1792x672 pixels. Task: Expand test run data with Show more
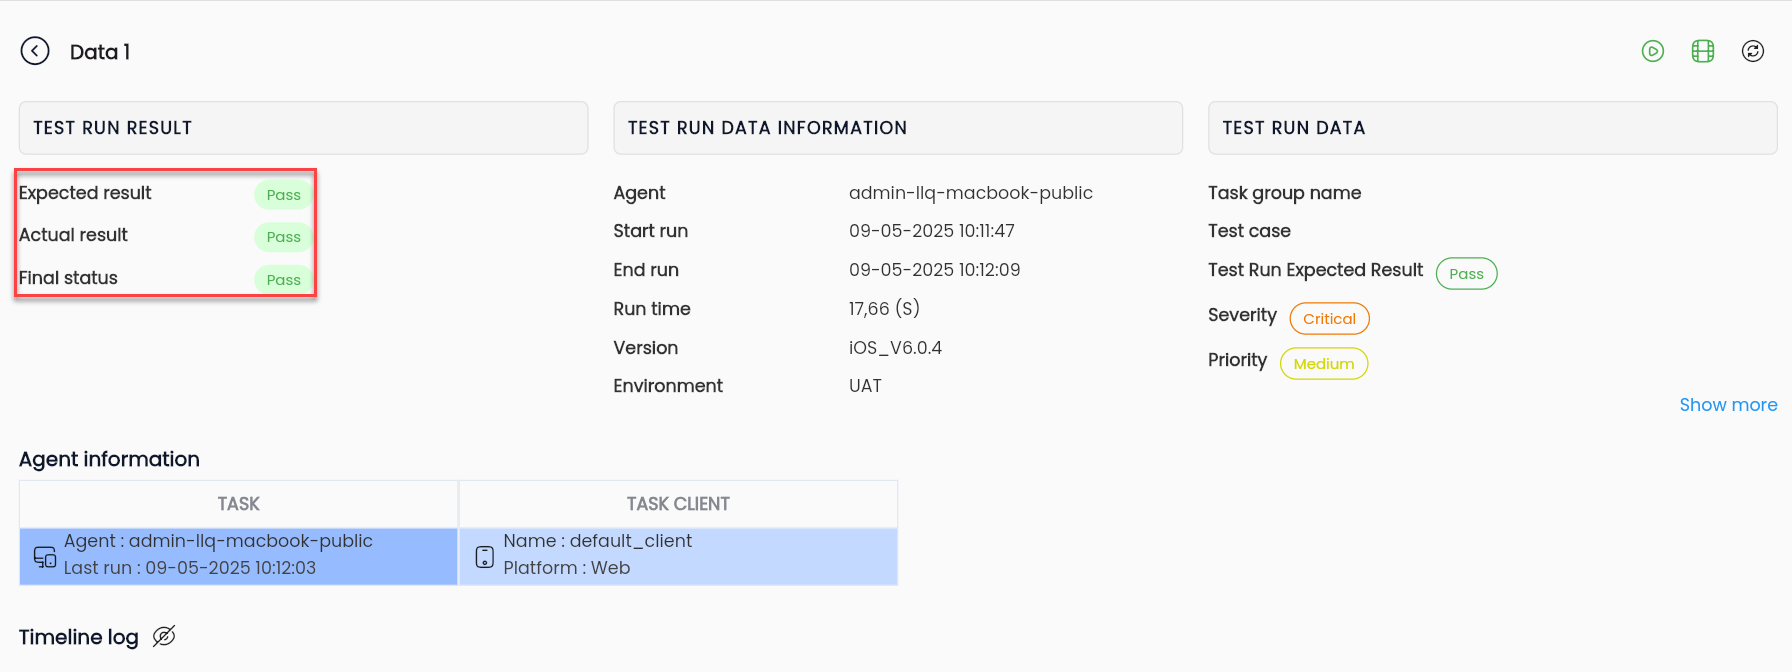pos(1728,405)
